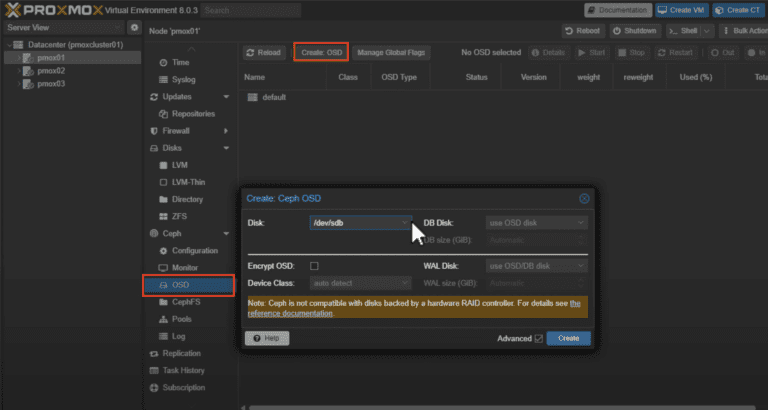Click the Create: OSD toolbar button

pyautogui.click(x=321, y=52)
